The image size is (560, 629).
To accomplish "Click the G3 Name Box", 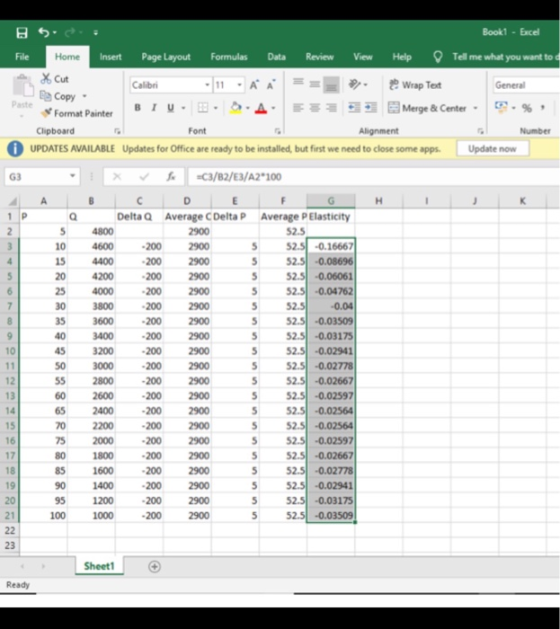I will (42, 177).
